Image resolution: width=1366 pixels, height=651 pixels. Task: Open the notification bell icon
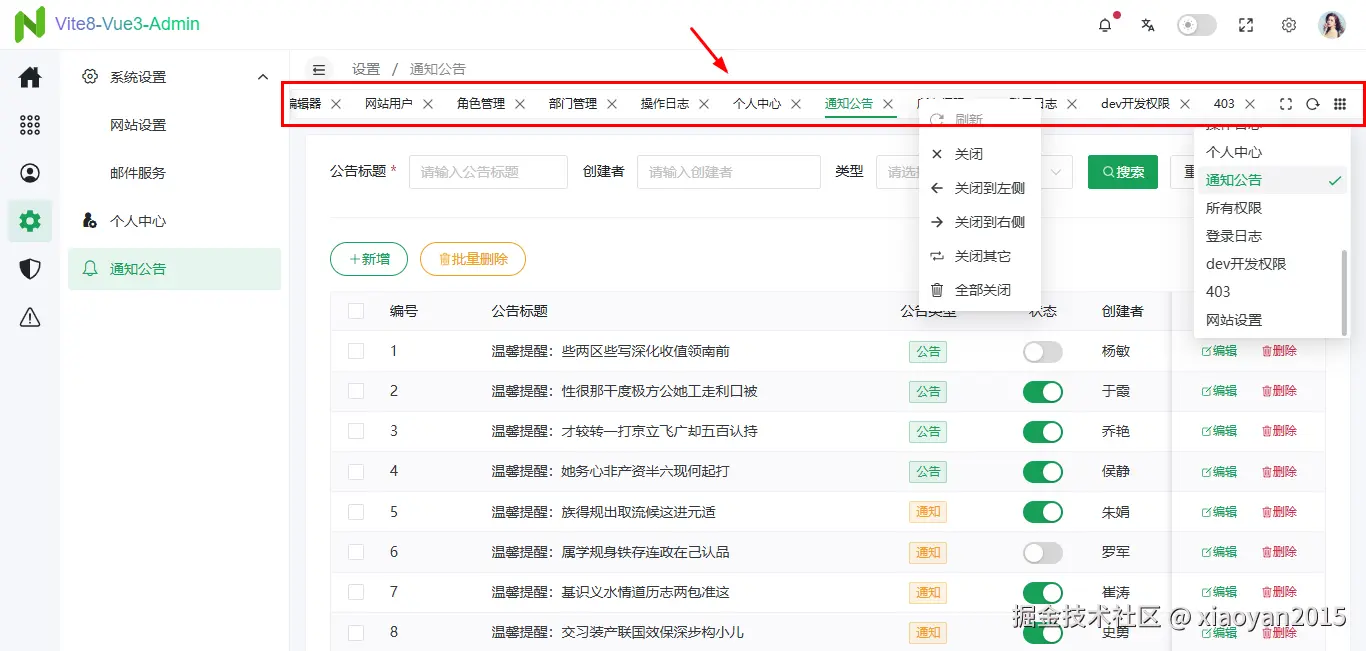point(1105,25)
